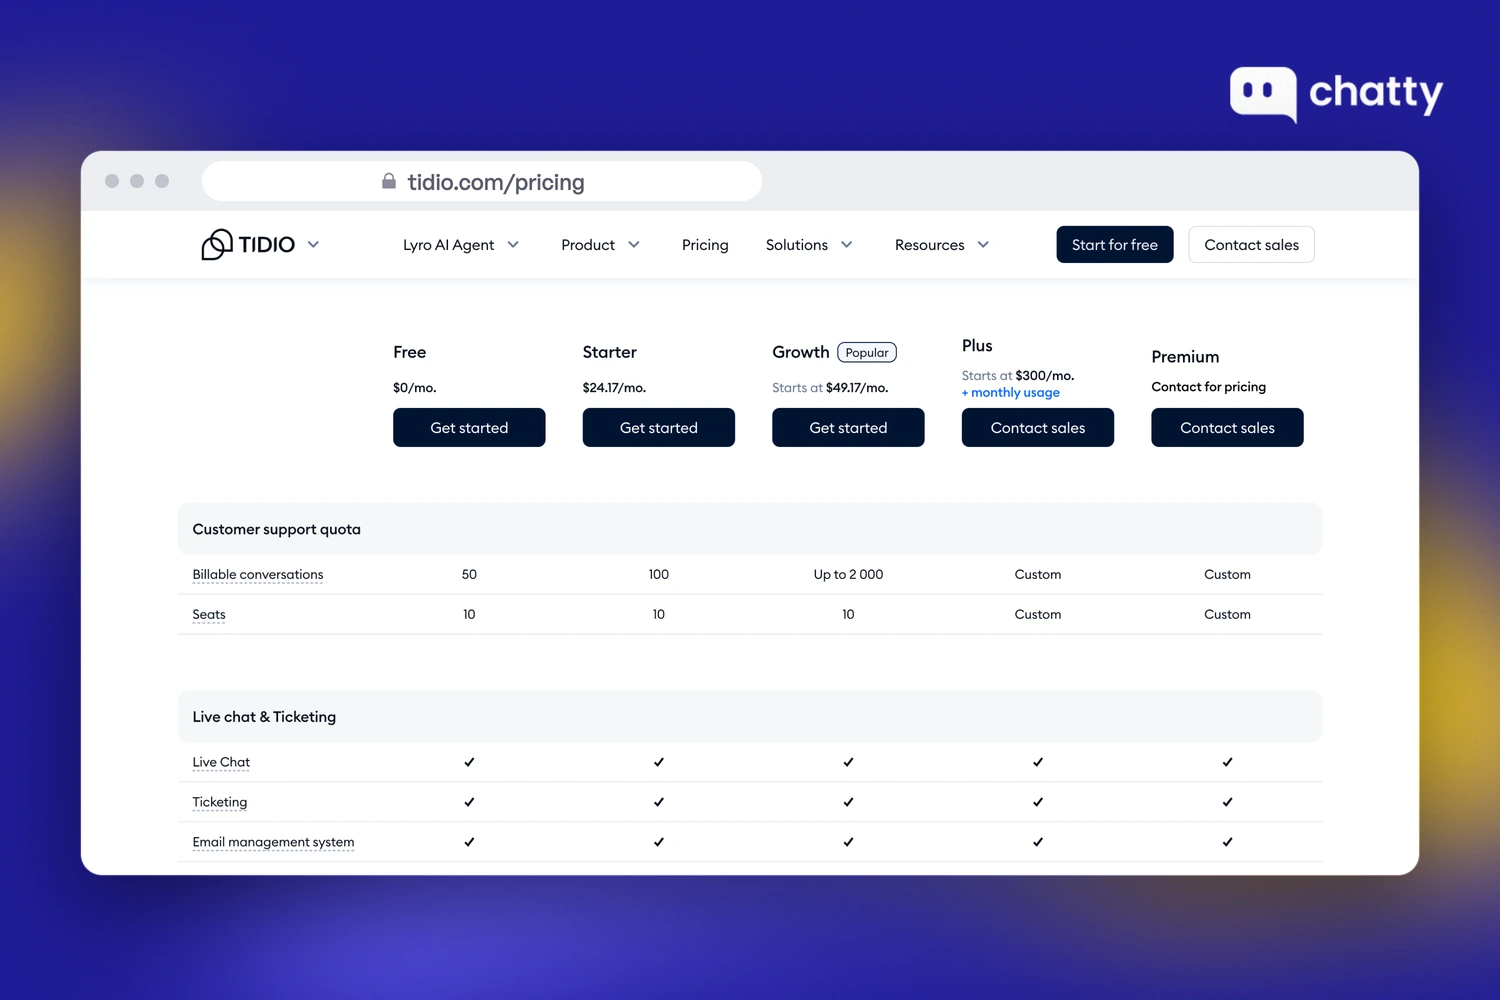Click the Live Chat checkmark under Plus
This screenshot has width=1500, height=1000.
[1038, 762]
